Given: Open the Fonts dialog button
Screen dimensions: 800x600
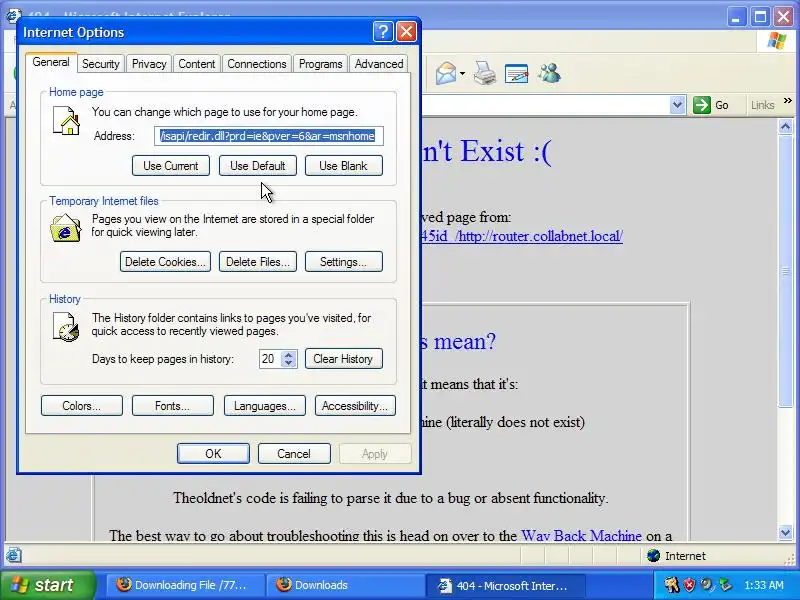Looking at the screenshot, I should click(172, 406).
